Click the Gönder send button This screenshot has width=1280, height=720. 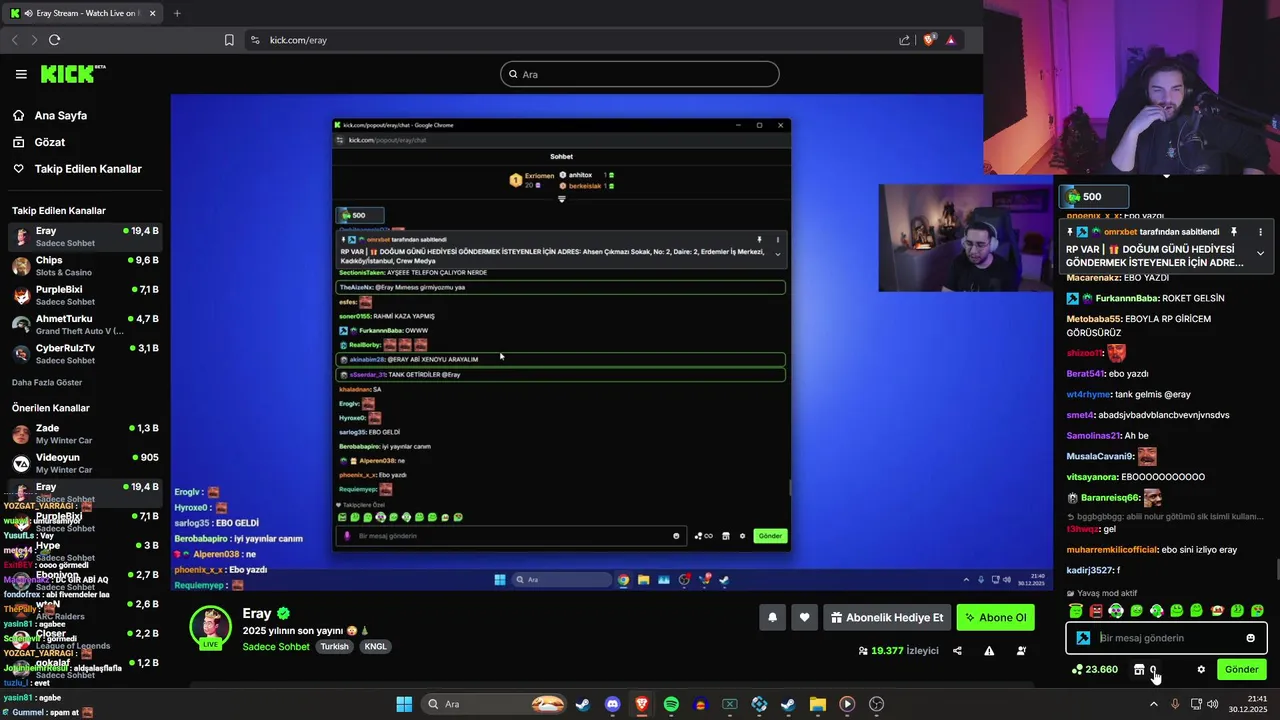tap(1241, 669)
